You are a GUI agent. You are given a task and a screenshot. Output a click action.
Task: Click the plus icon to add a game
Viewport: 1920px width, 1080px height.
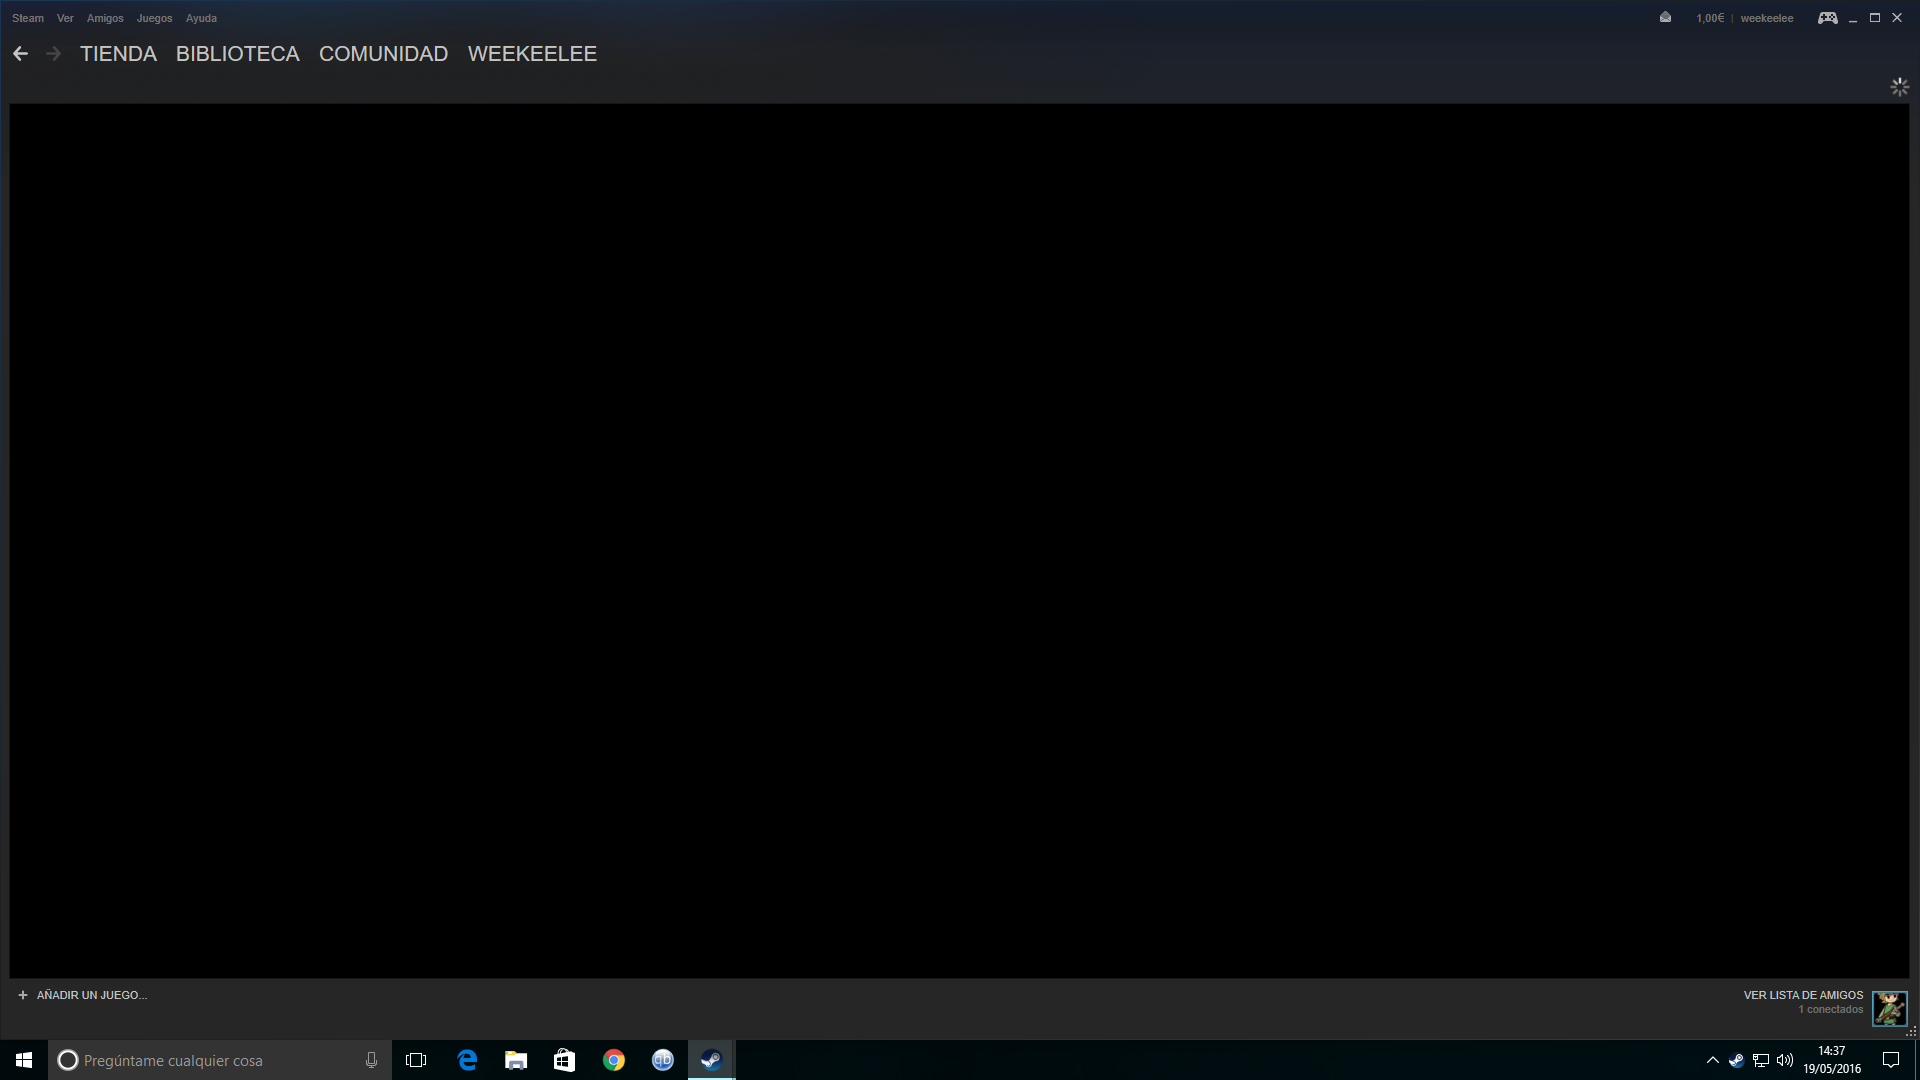pyautogui.click(x=23, y=995)
